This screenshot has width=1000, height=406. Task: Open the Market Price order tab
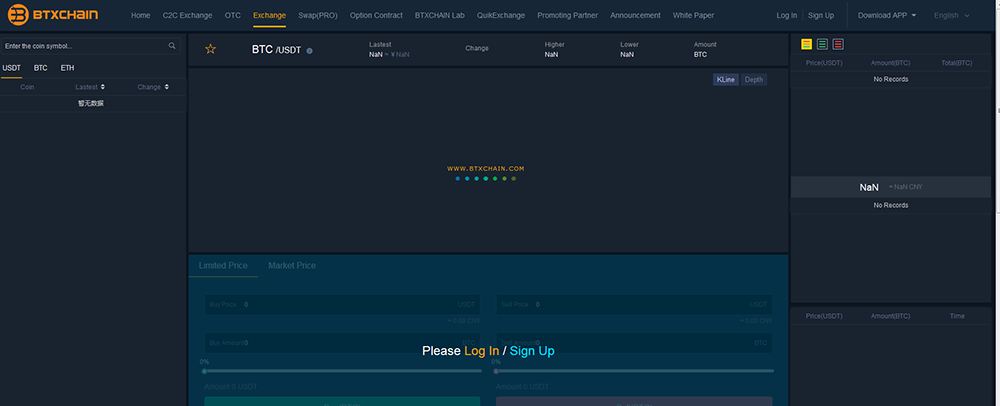pyautogui.click(x=292, y=265)
